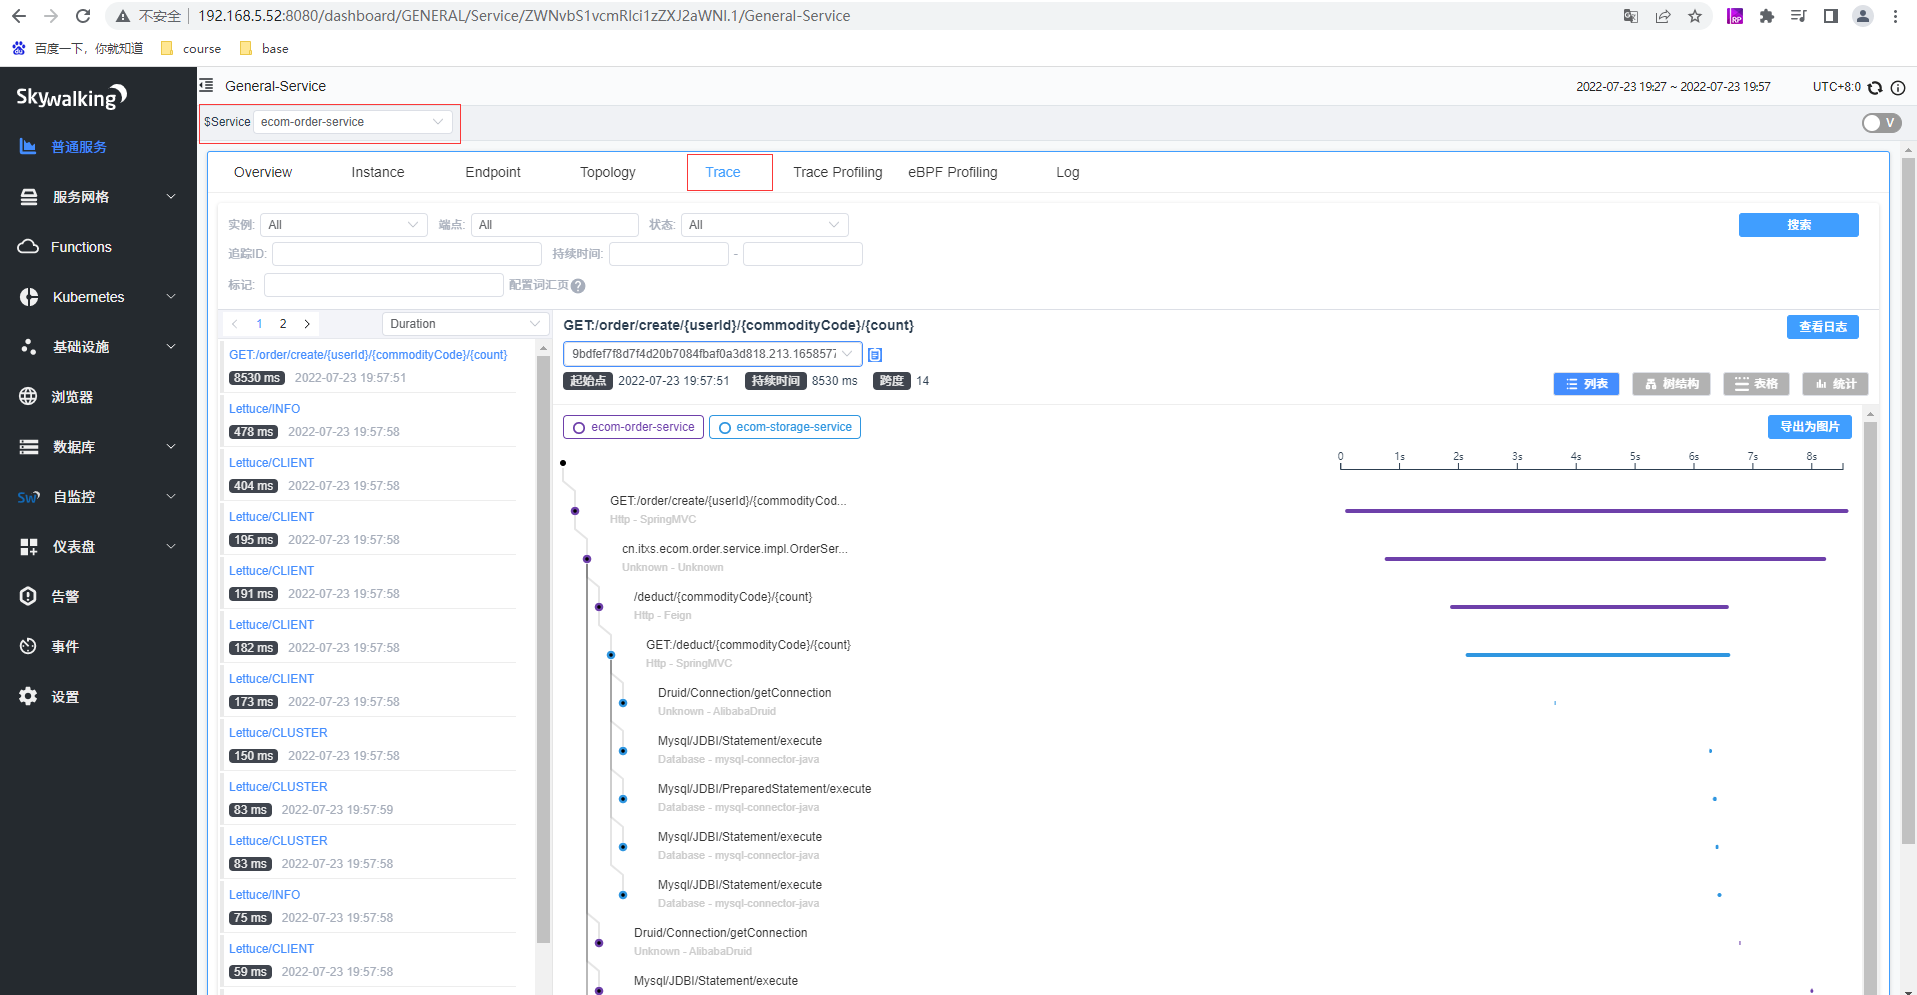Open the $Service ecom-order-service dropdown
1917x995 pixels.
pos(353,122)
